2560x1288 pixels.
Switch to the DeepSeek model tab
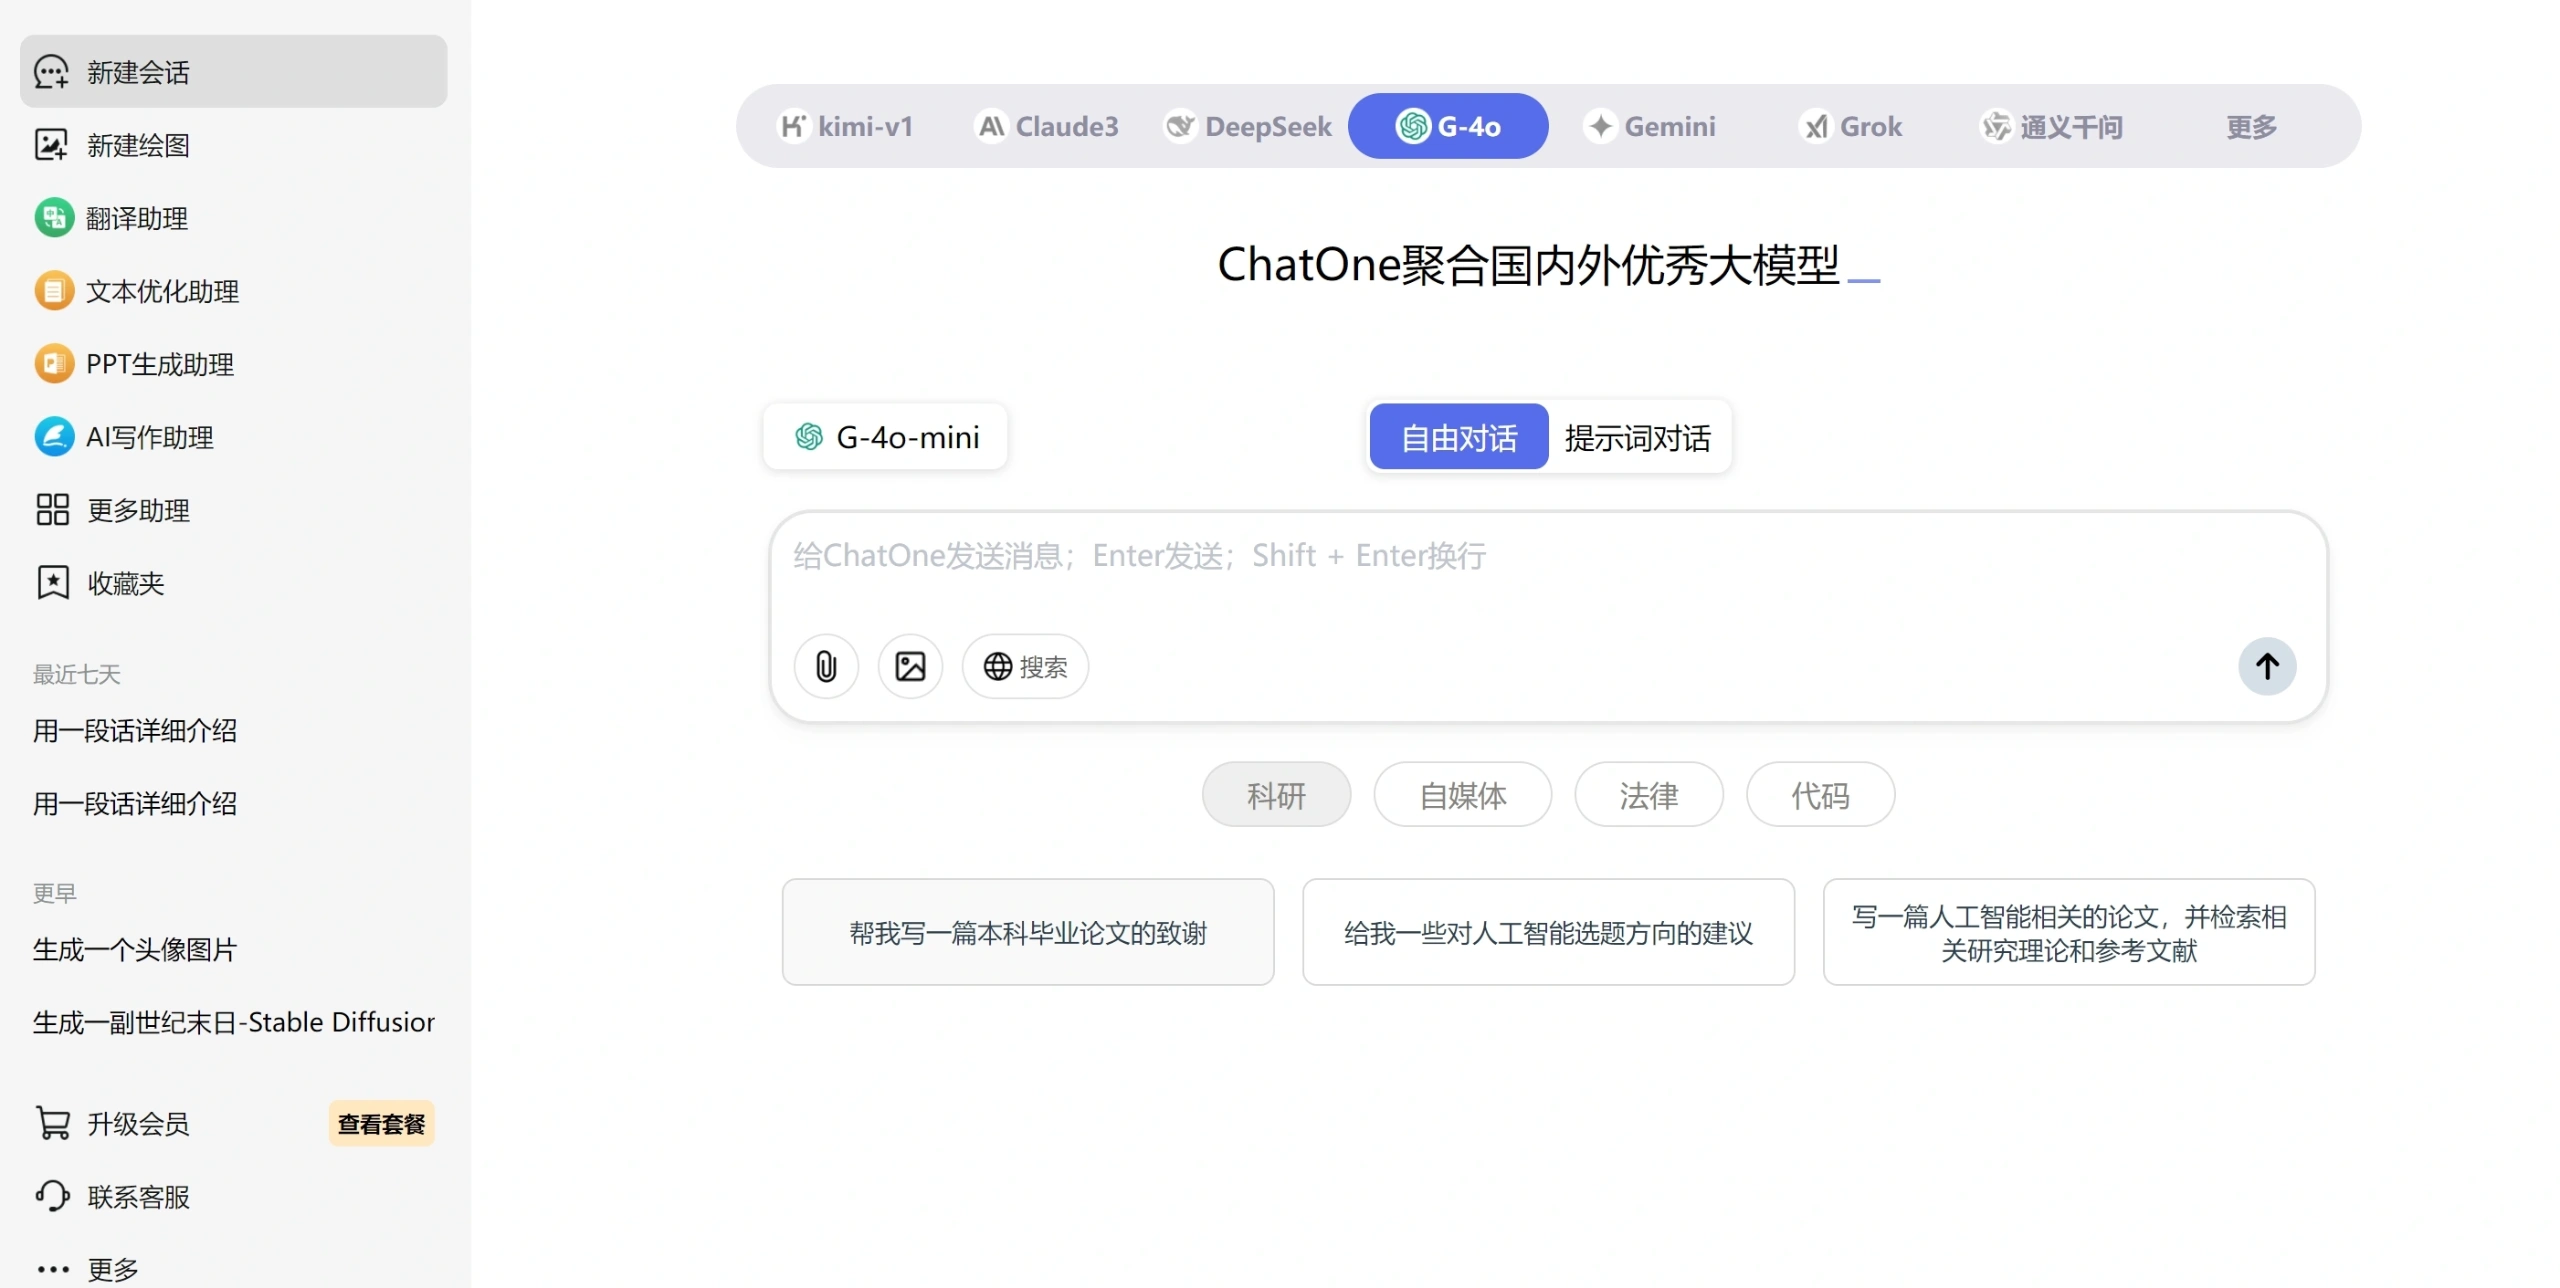click(1249, 126)
